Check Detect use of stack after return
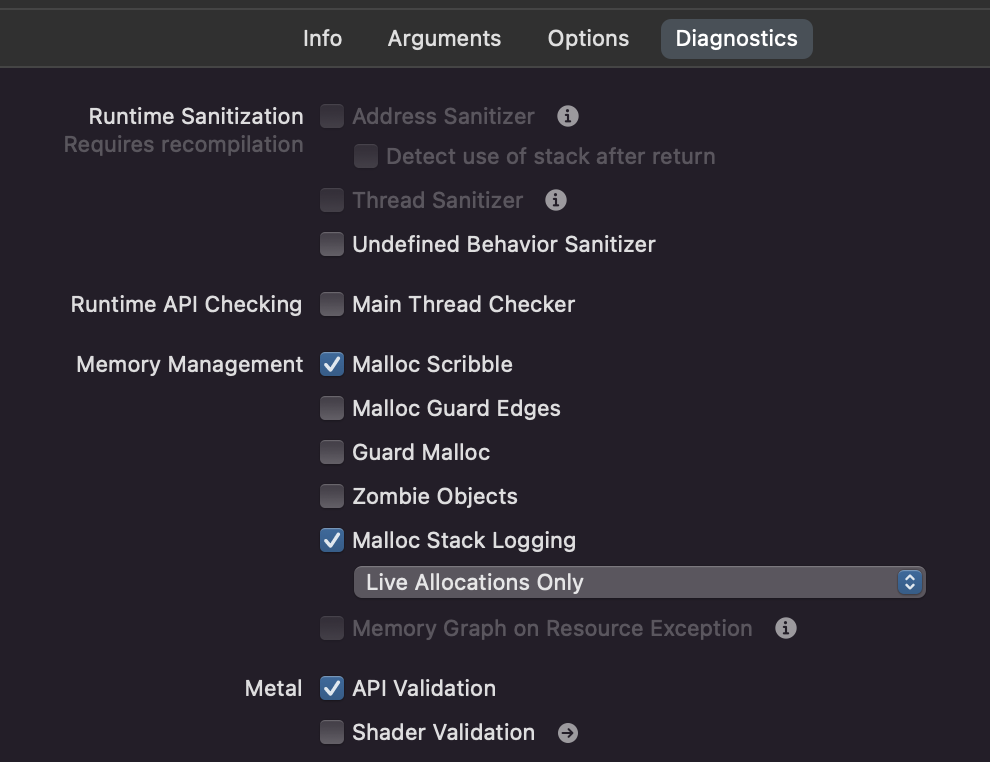The width and height of the screenshot is (990, 762). [366, 156]
